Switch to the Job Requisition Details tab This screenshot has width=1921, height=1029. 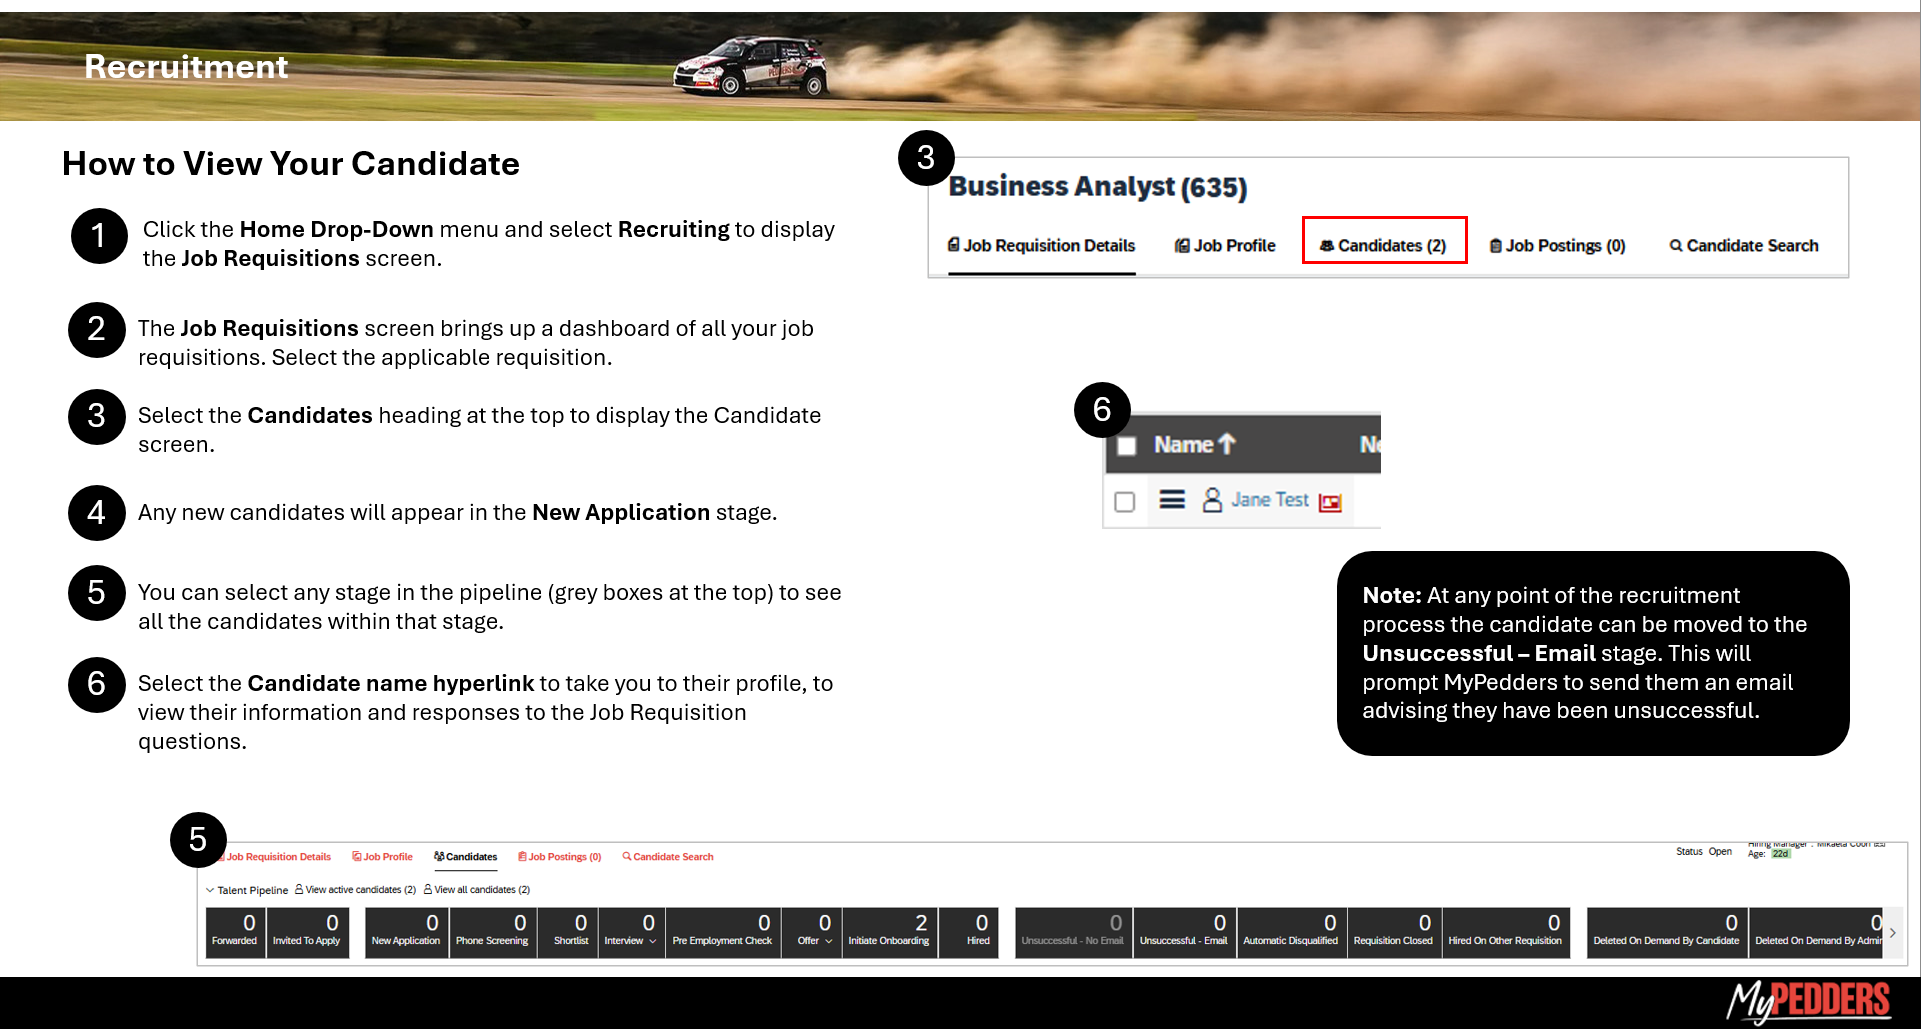[1041, 246]
